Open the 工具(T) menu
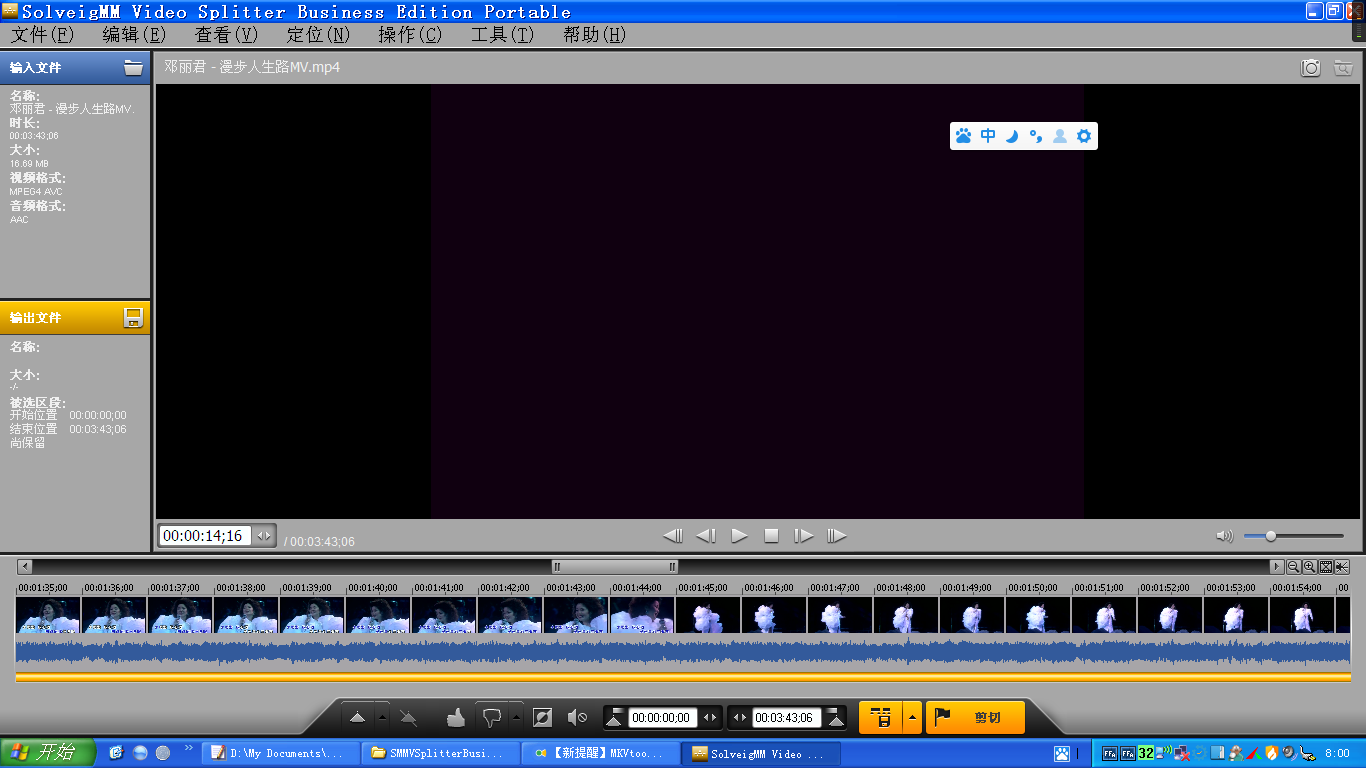1366x768 pixels. pos(502,34)
